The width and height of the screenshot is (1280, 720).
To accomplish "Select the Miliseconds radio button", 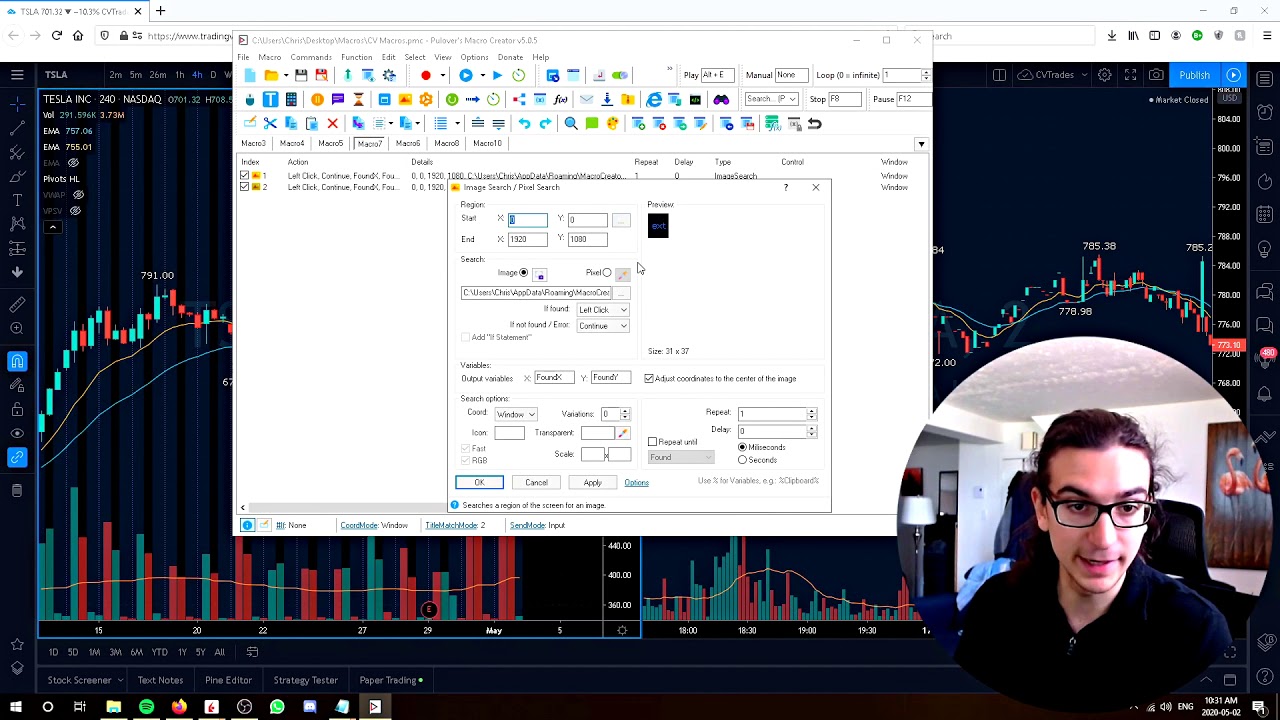I will (742, 447).
